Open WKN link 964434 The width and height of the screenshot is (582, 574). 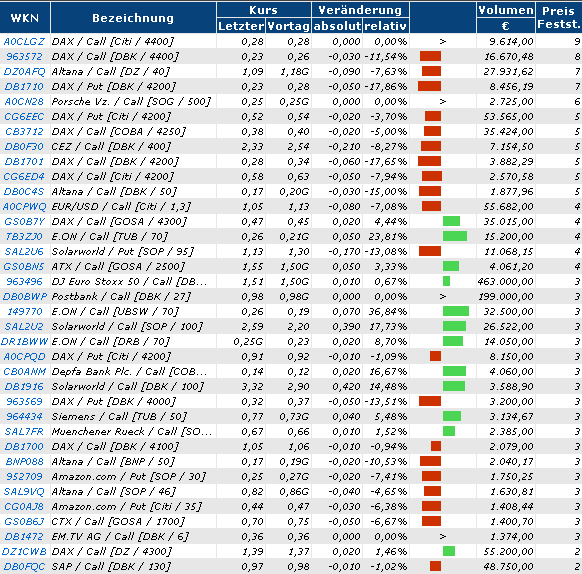[24, 417]
